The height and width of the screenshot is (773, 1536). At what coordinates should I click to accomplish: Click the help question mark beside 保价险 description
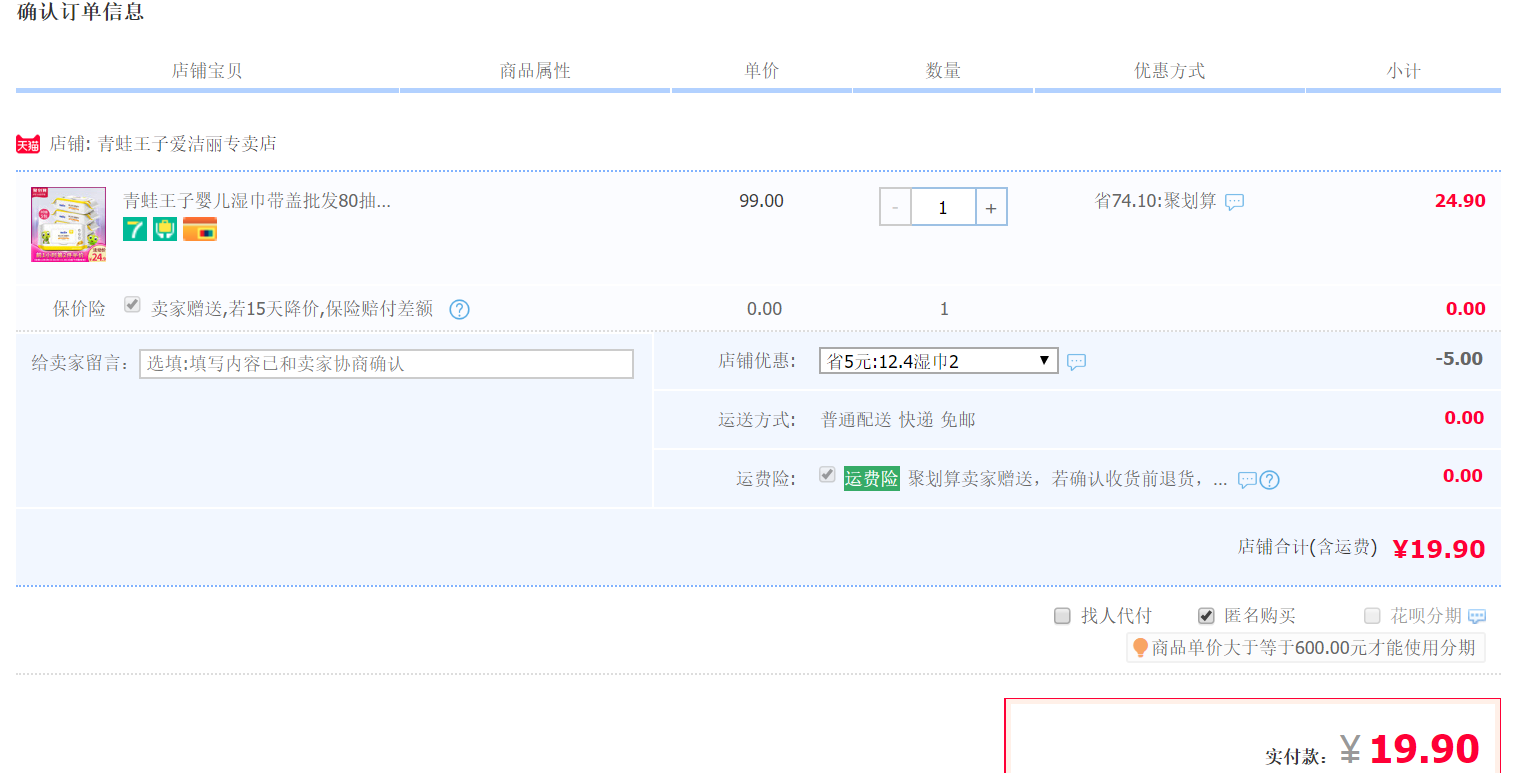(459, 309)
